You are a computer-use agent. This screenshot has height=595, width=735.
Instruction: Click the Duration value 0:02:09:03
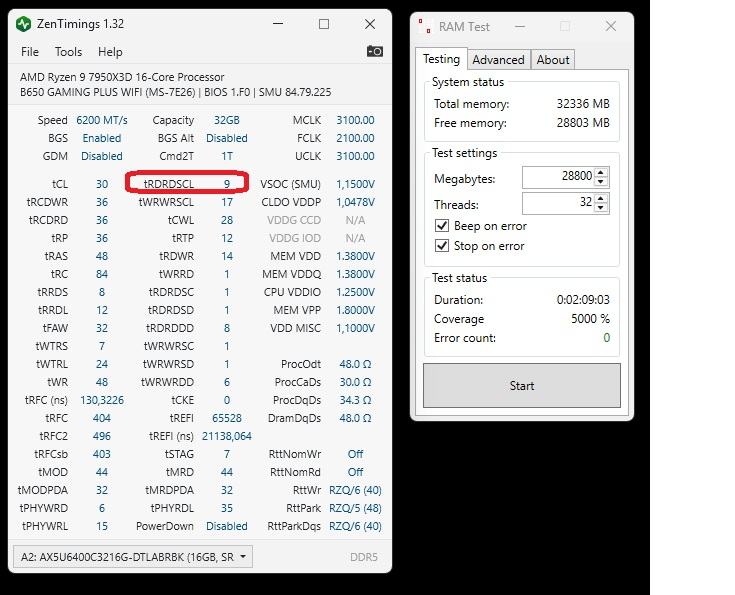pos(583,300)
